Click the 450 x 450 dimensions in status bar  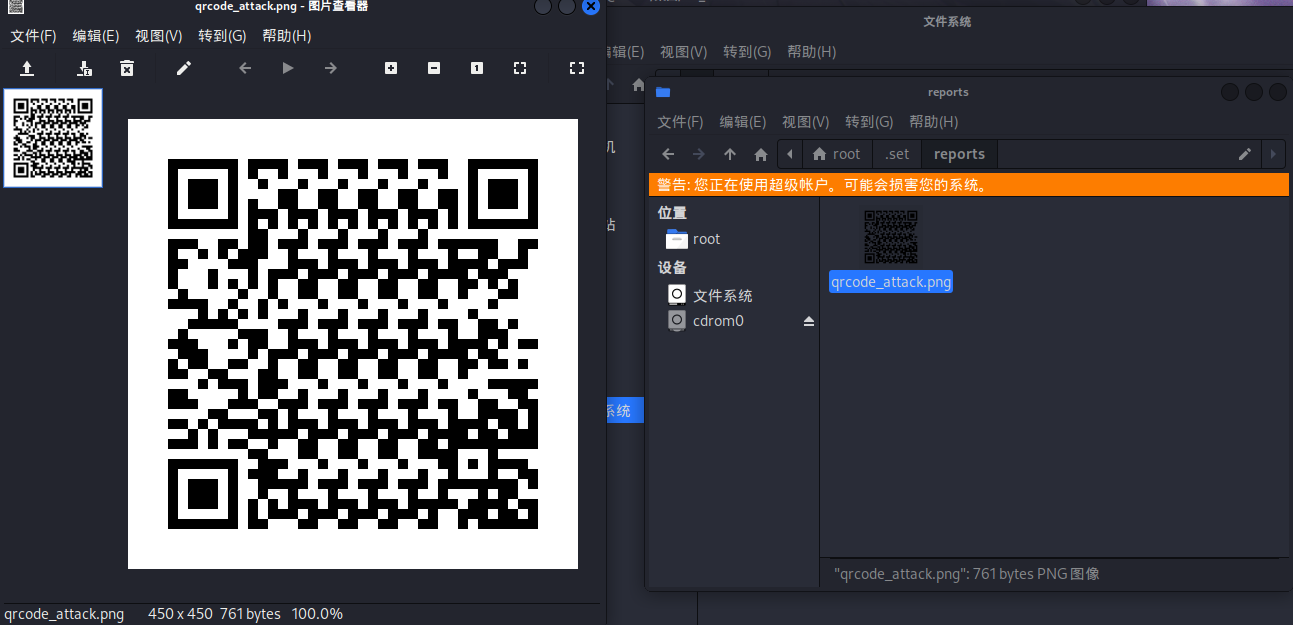180,614
